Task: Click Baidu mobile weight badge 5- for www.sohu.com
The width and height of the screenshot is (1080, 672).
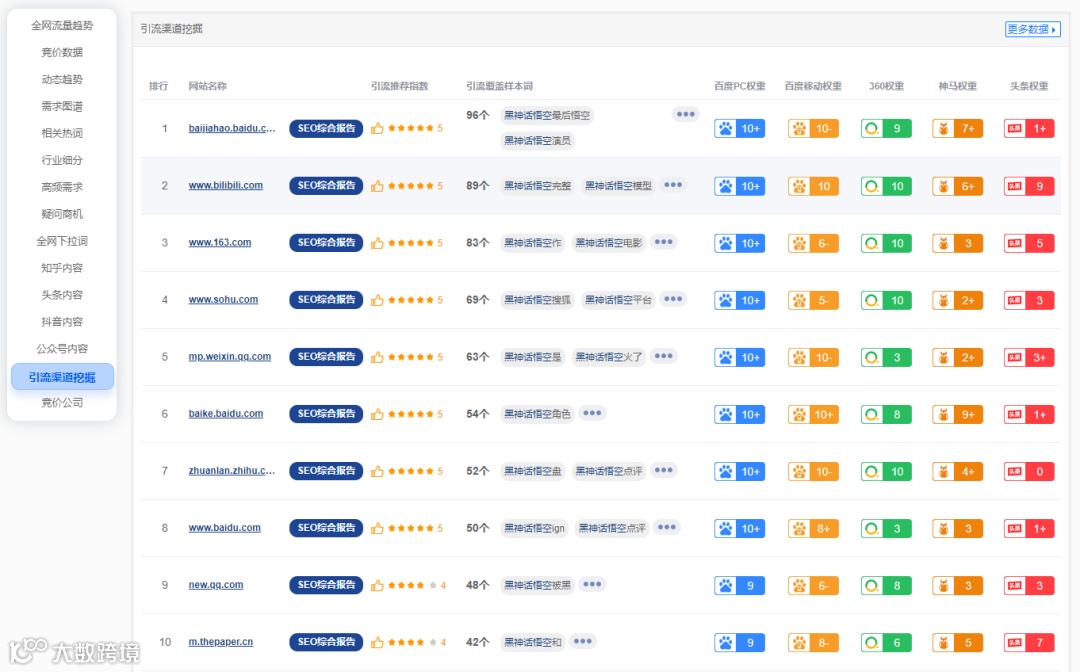Action: click(x=813, y=300)
